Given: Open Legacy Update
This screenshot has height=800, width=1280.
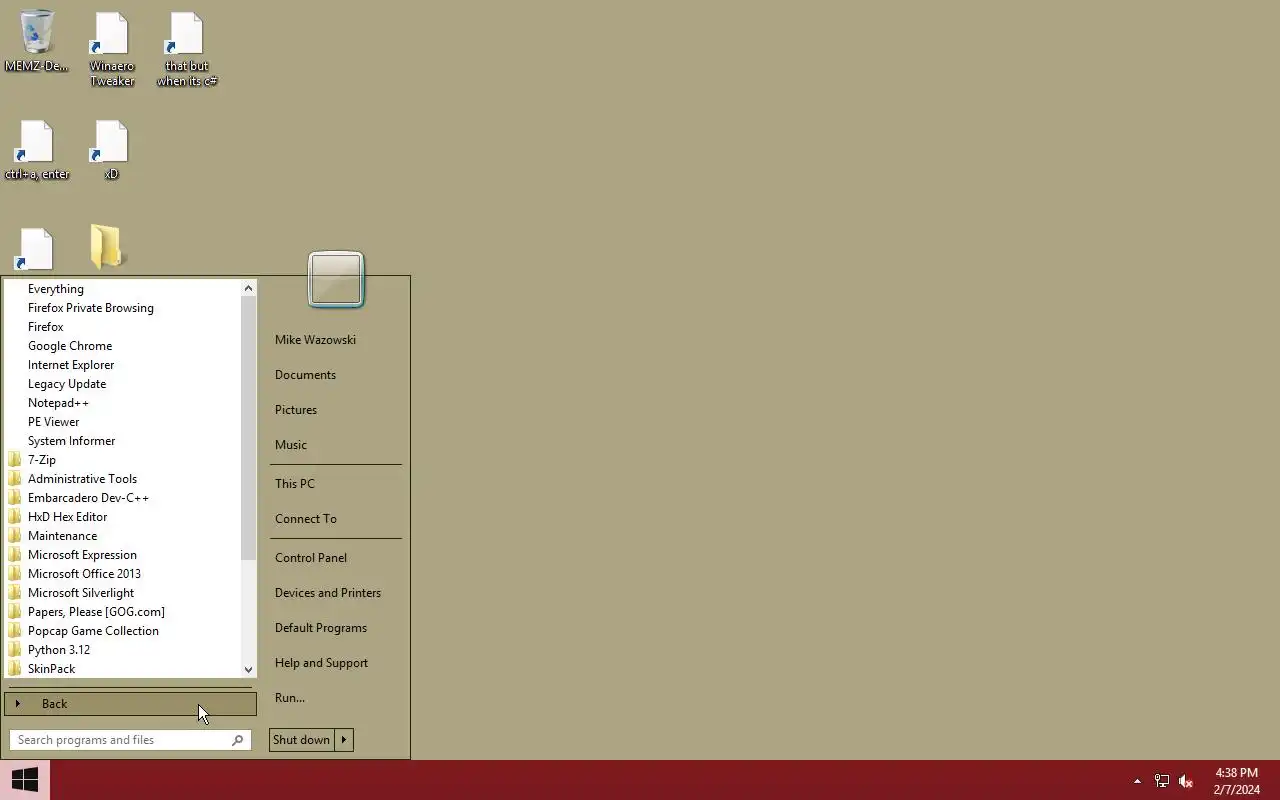Looking at the screenshot, I should click(123, 384).
